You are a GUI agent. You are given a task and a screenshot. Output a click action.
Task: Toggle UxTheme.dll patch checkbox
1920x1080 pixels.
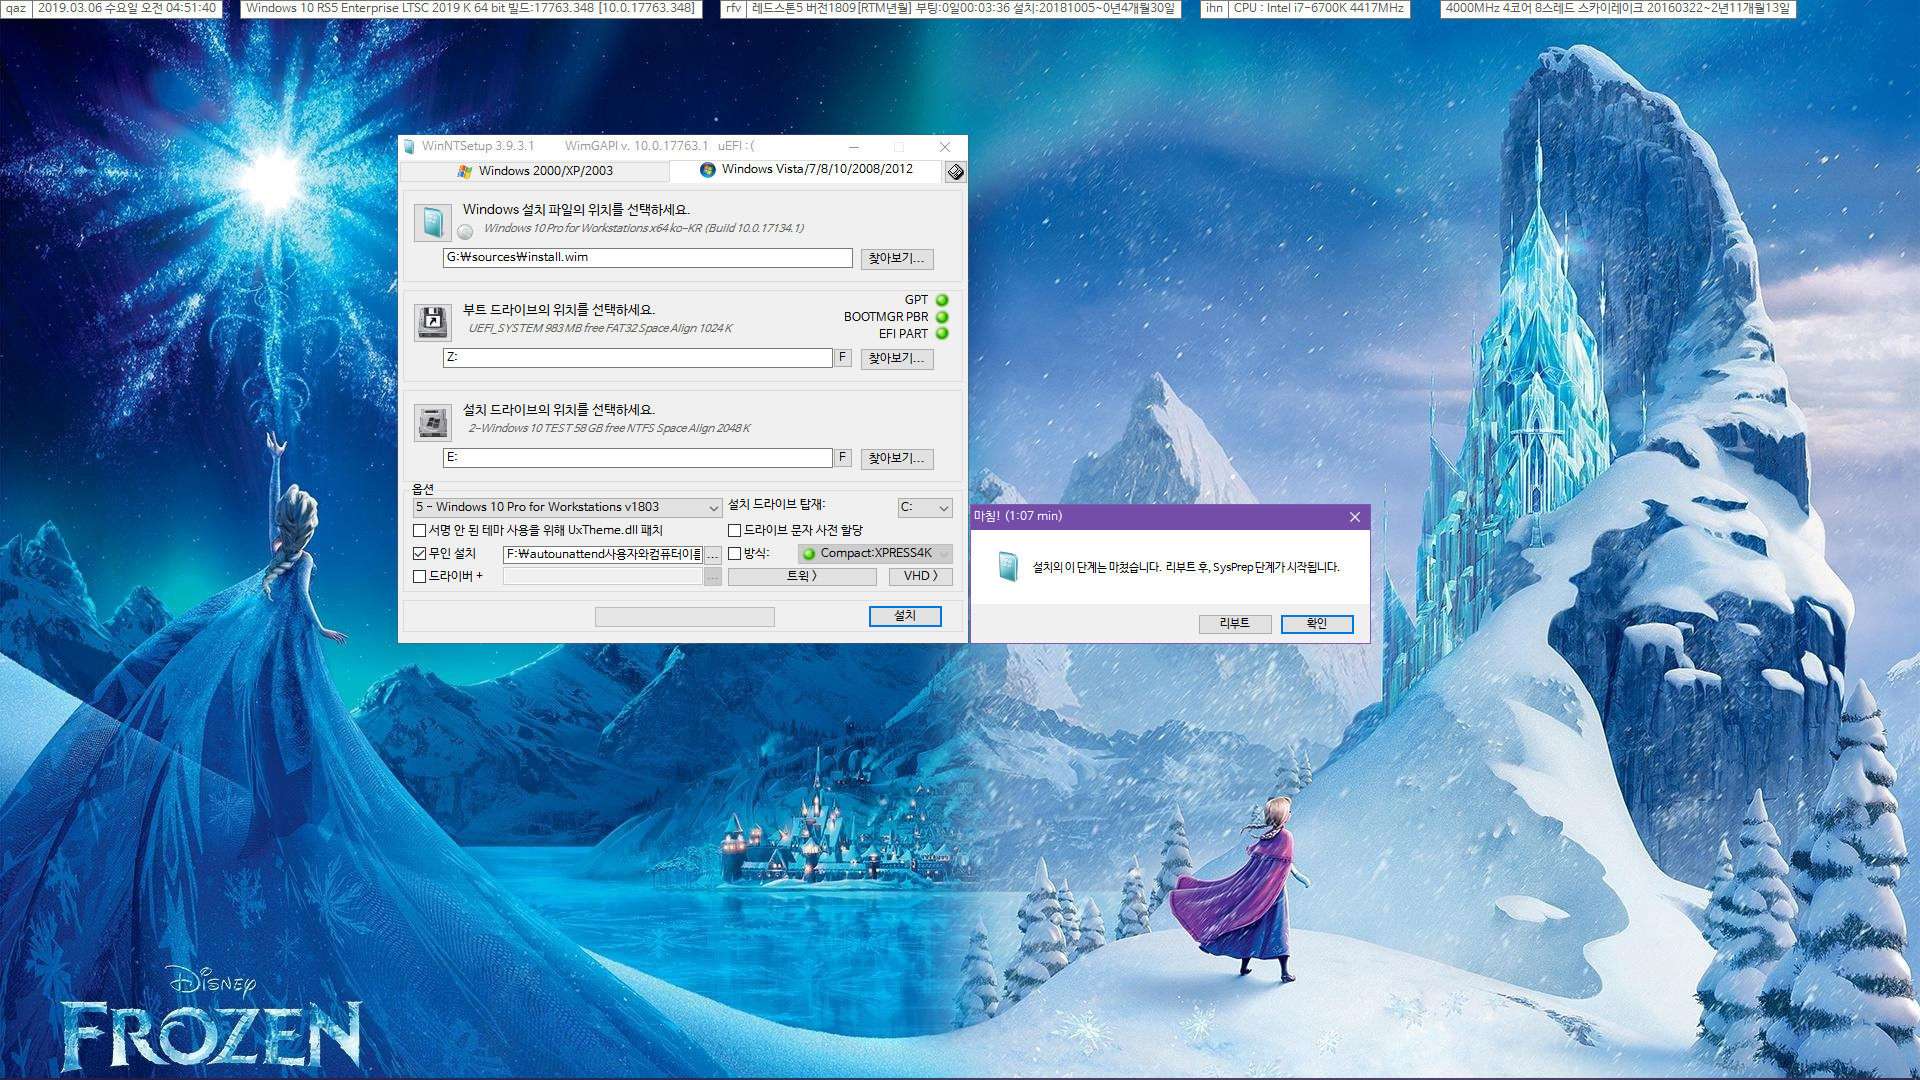coord(419,531)
